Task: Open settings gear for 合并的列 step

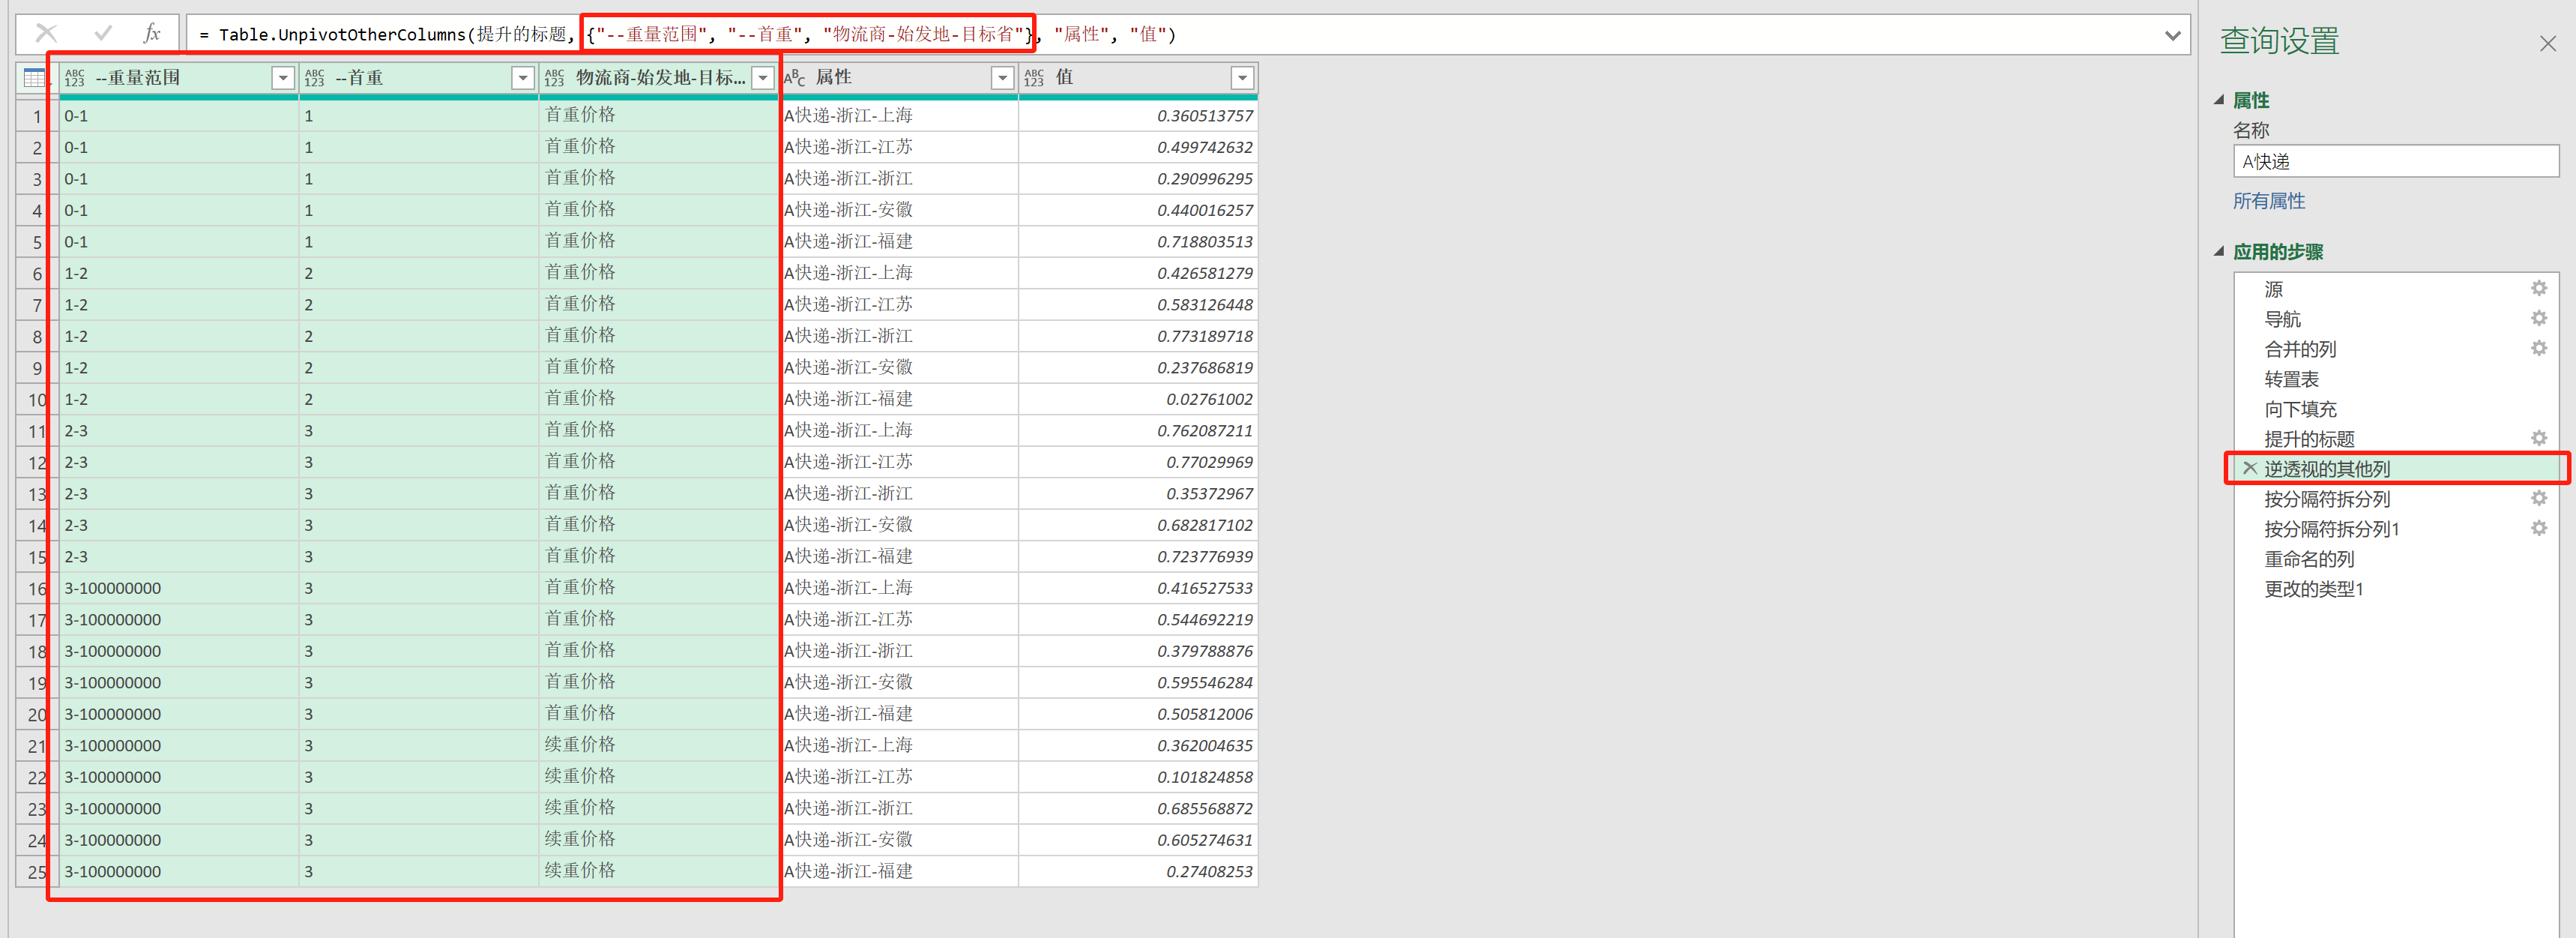Action: [x=2538, y=349]
